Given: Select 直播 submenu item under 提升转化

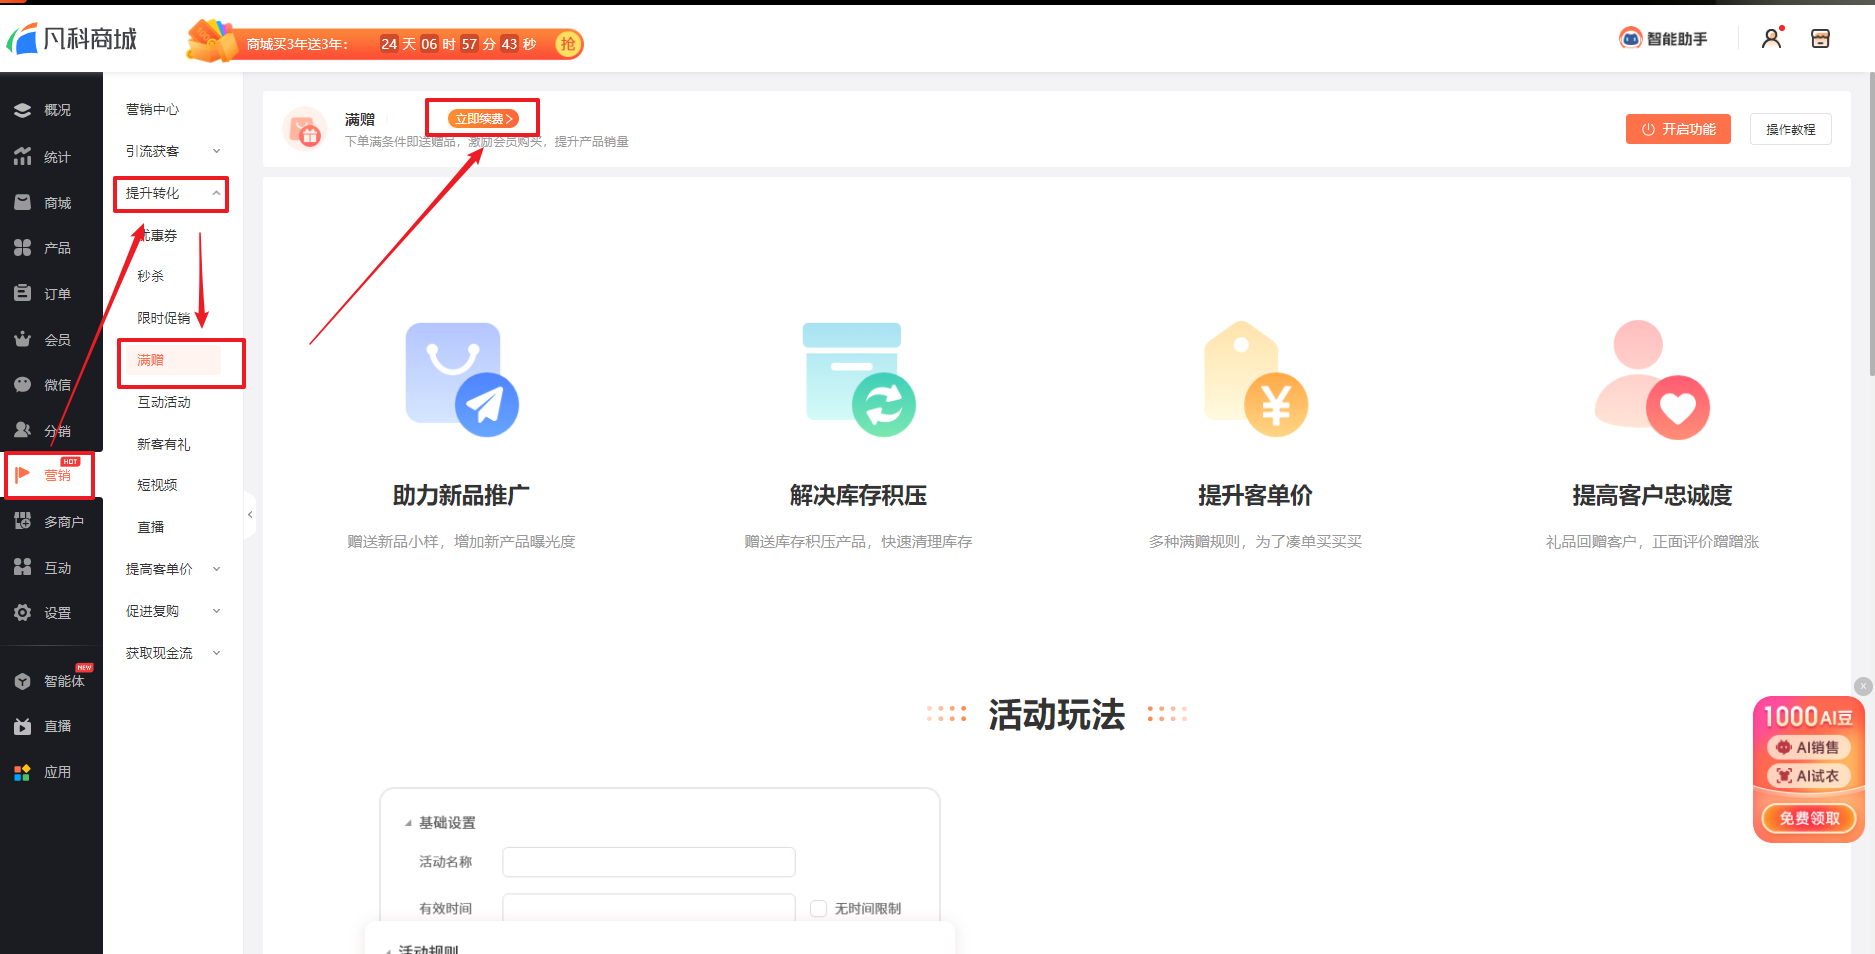Looking at the screenshot, I should (x=150, y=527).
